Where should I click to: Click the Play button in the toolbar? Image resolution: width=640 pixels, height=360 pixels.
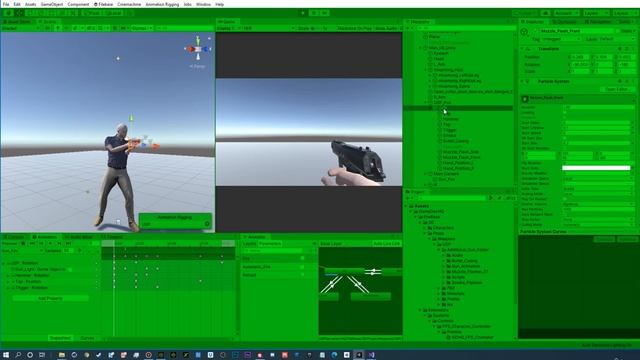tap(303, 13)
